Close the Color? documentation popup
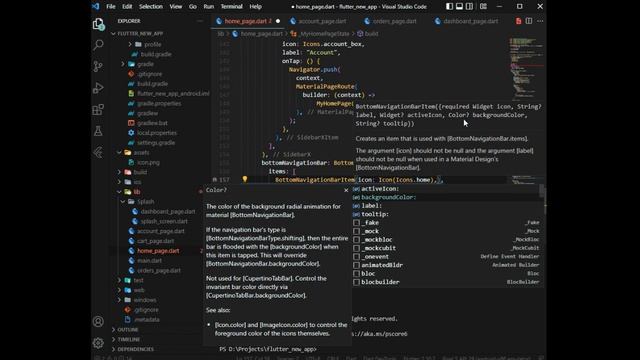640x360 pixels. (346, 190)
